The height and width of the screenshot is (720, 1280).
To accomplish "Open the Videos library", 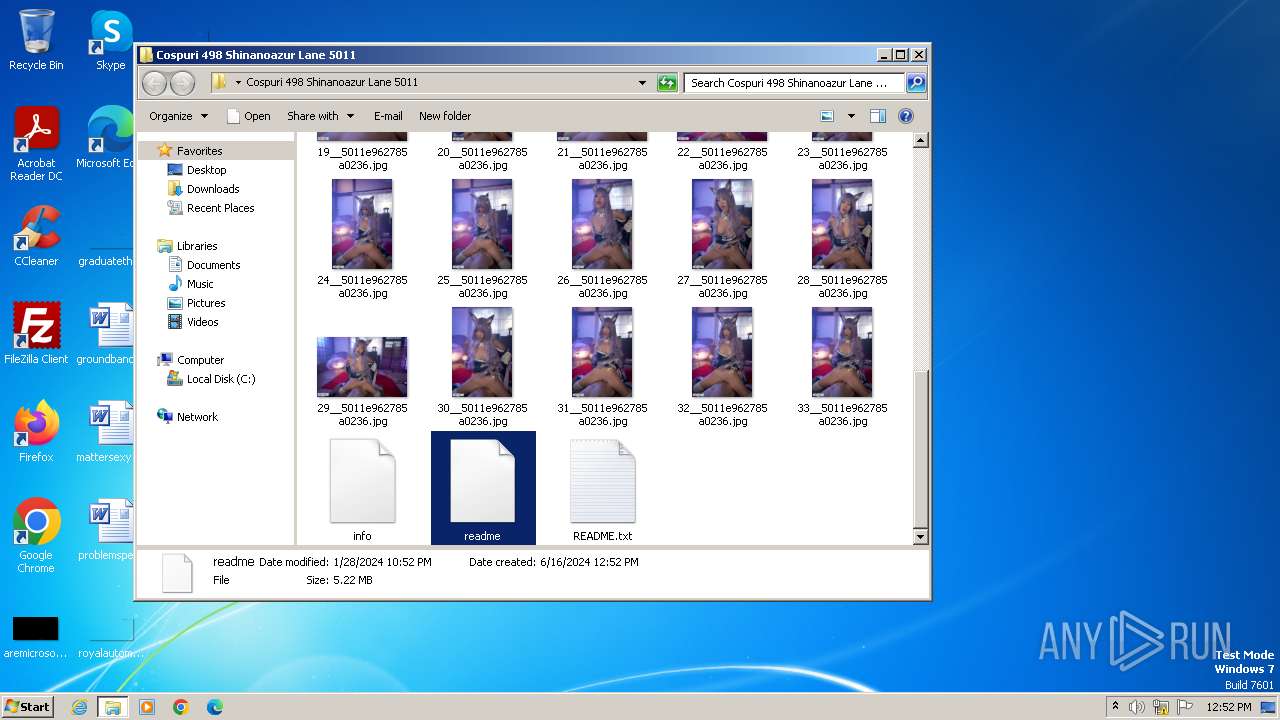I will click(202, 322).
